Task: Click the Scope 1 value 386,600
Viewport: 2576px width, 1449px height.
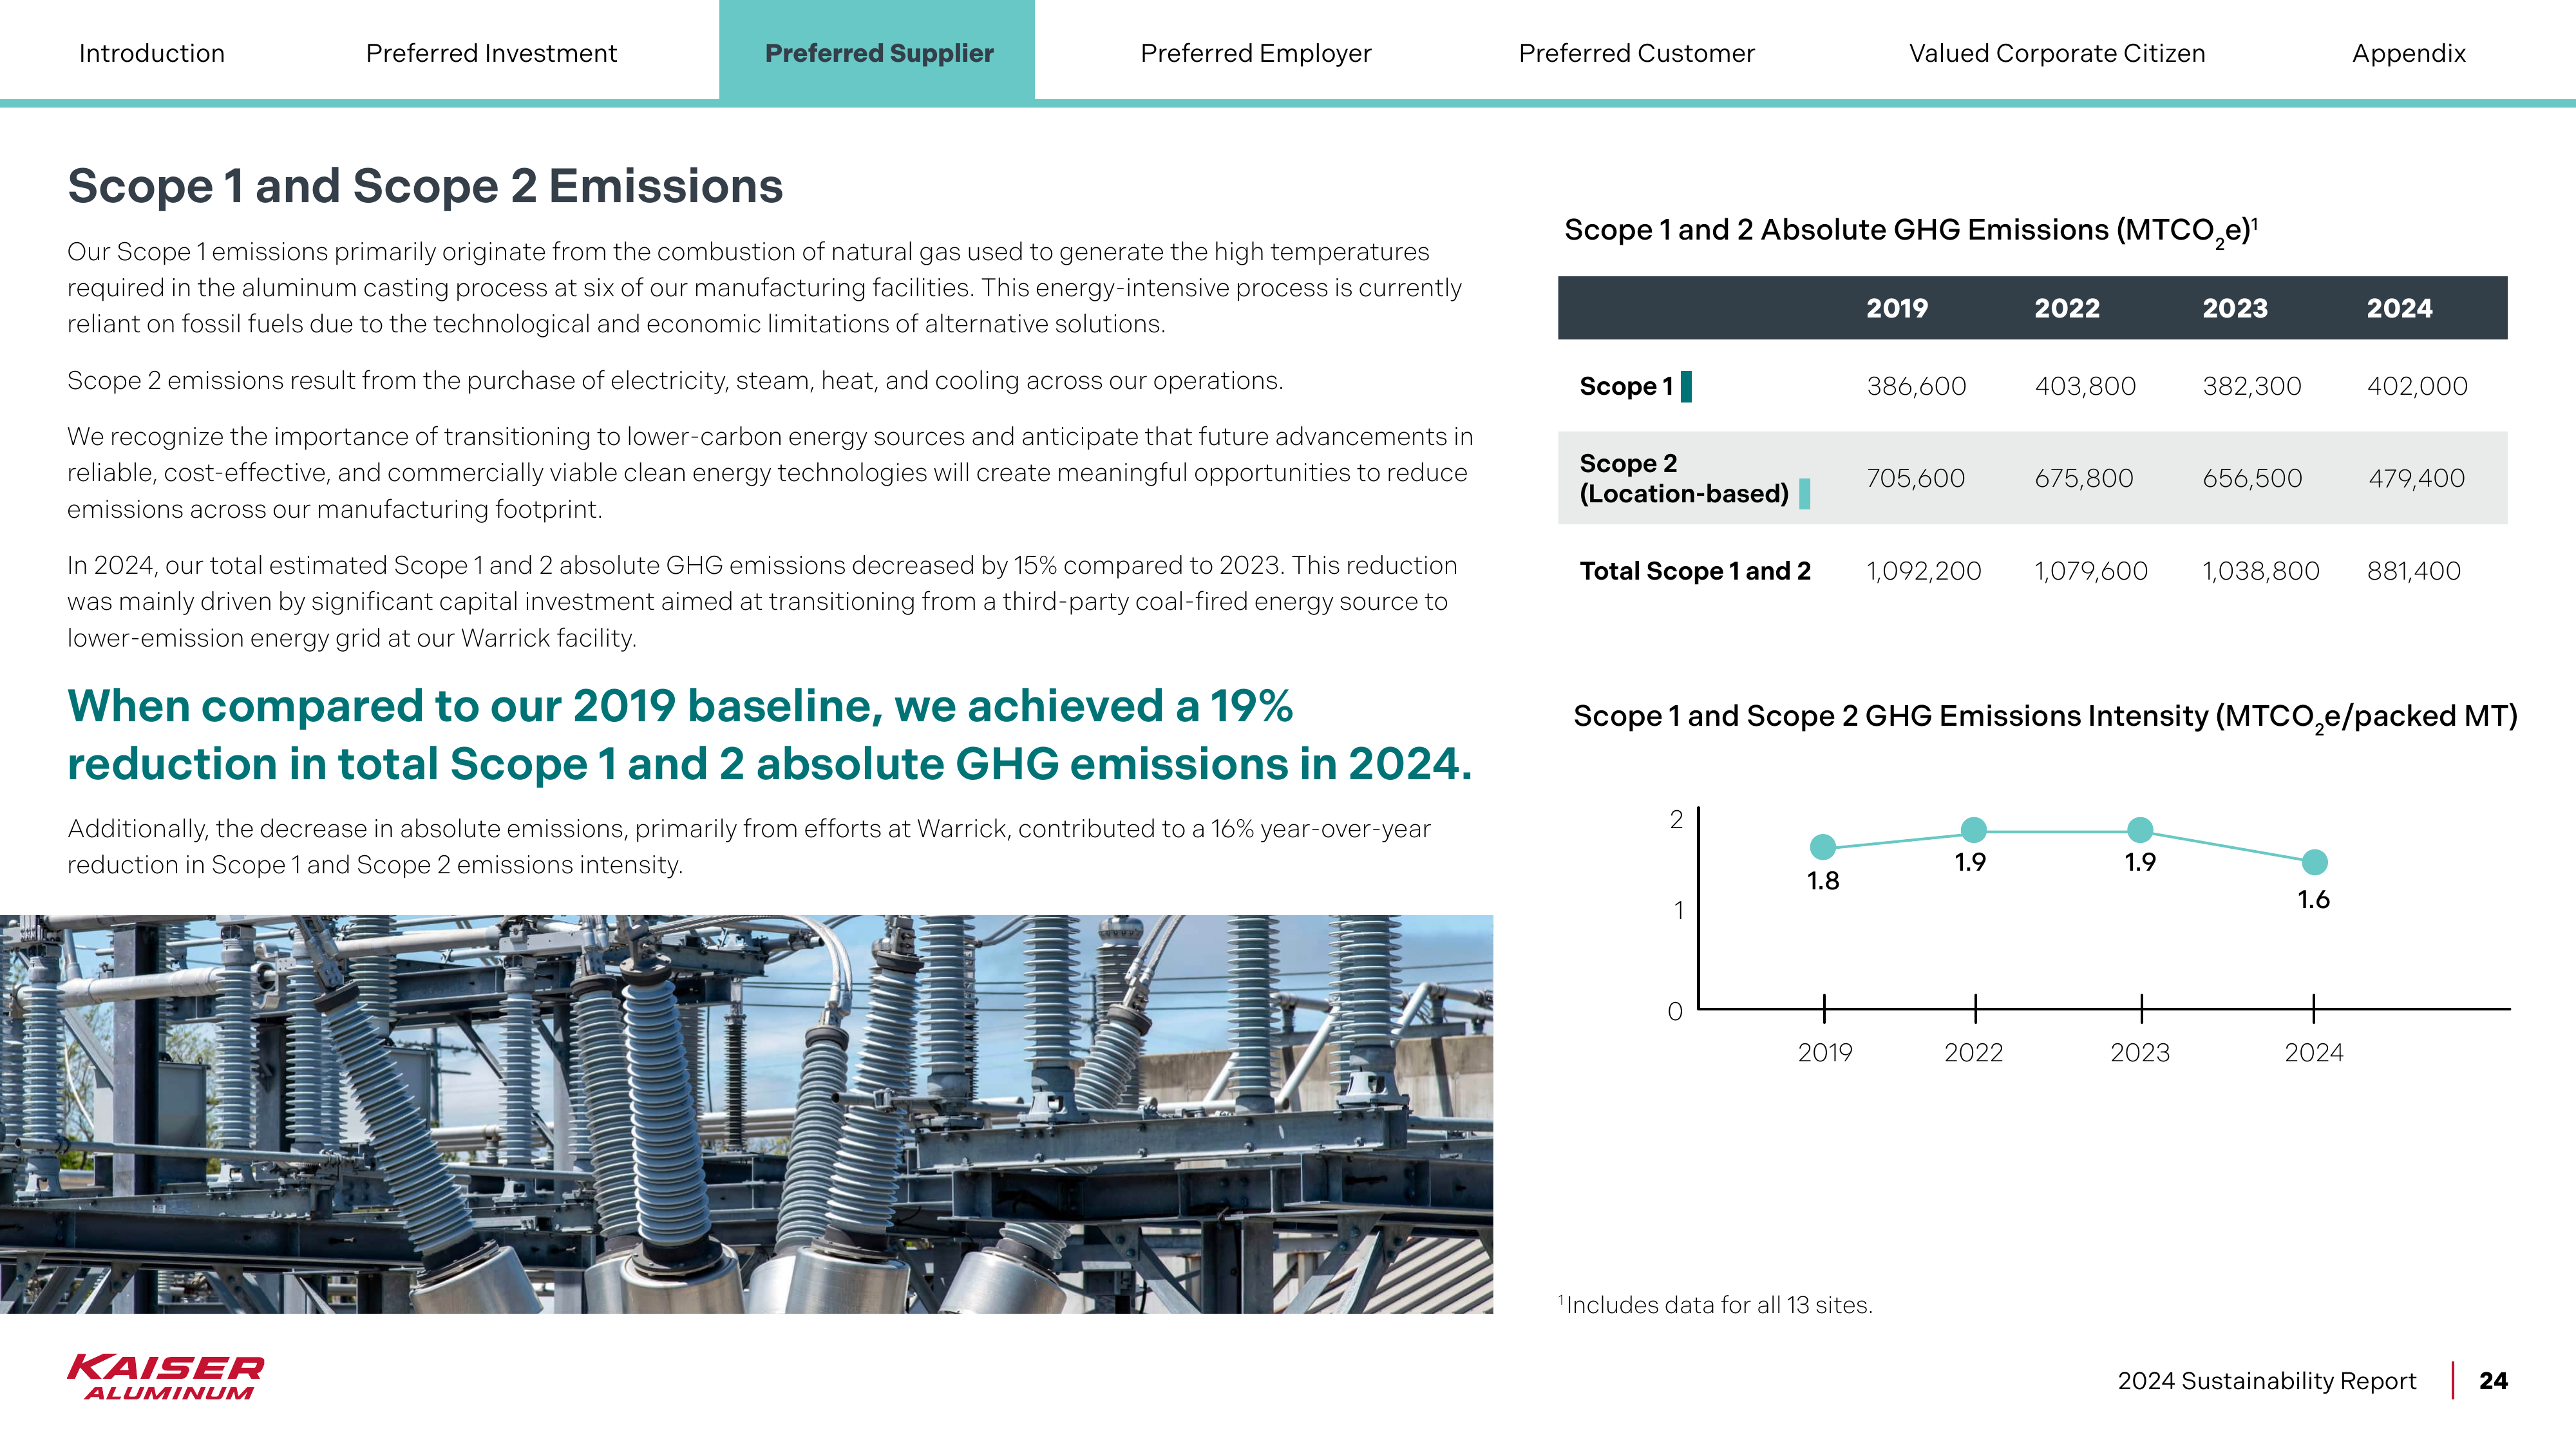Action: 1916,386
